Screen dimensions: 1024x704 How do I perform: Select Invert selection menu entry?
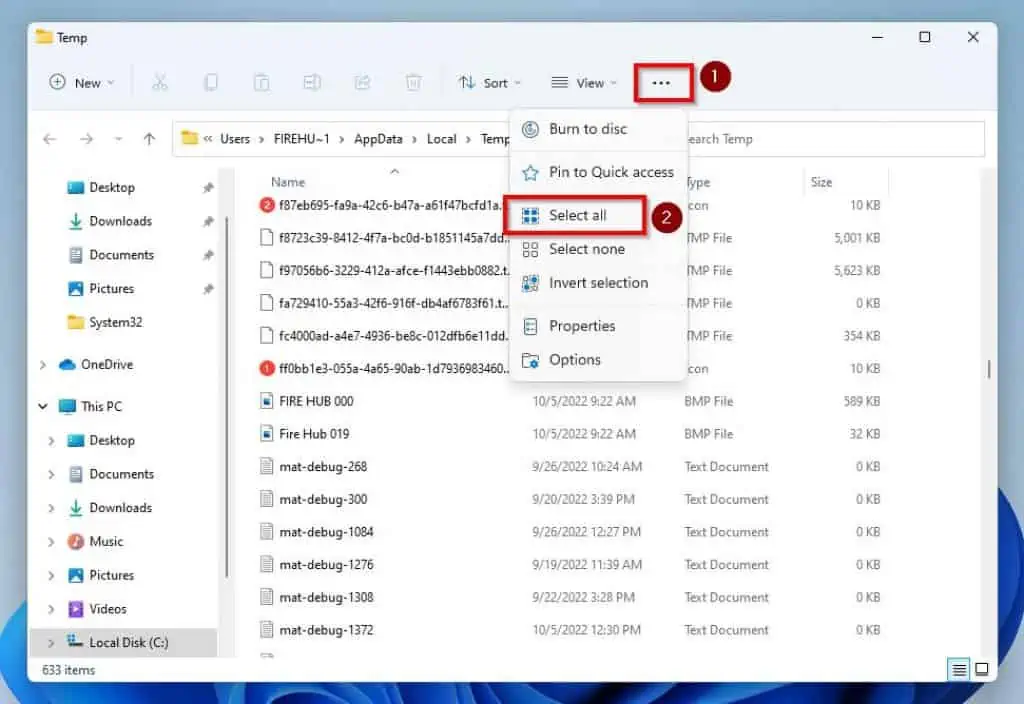[x=598, y=283]
